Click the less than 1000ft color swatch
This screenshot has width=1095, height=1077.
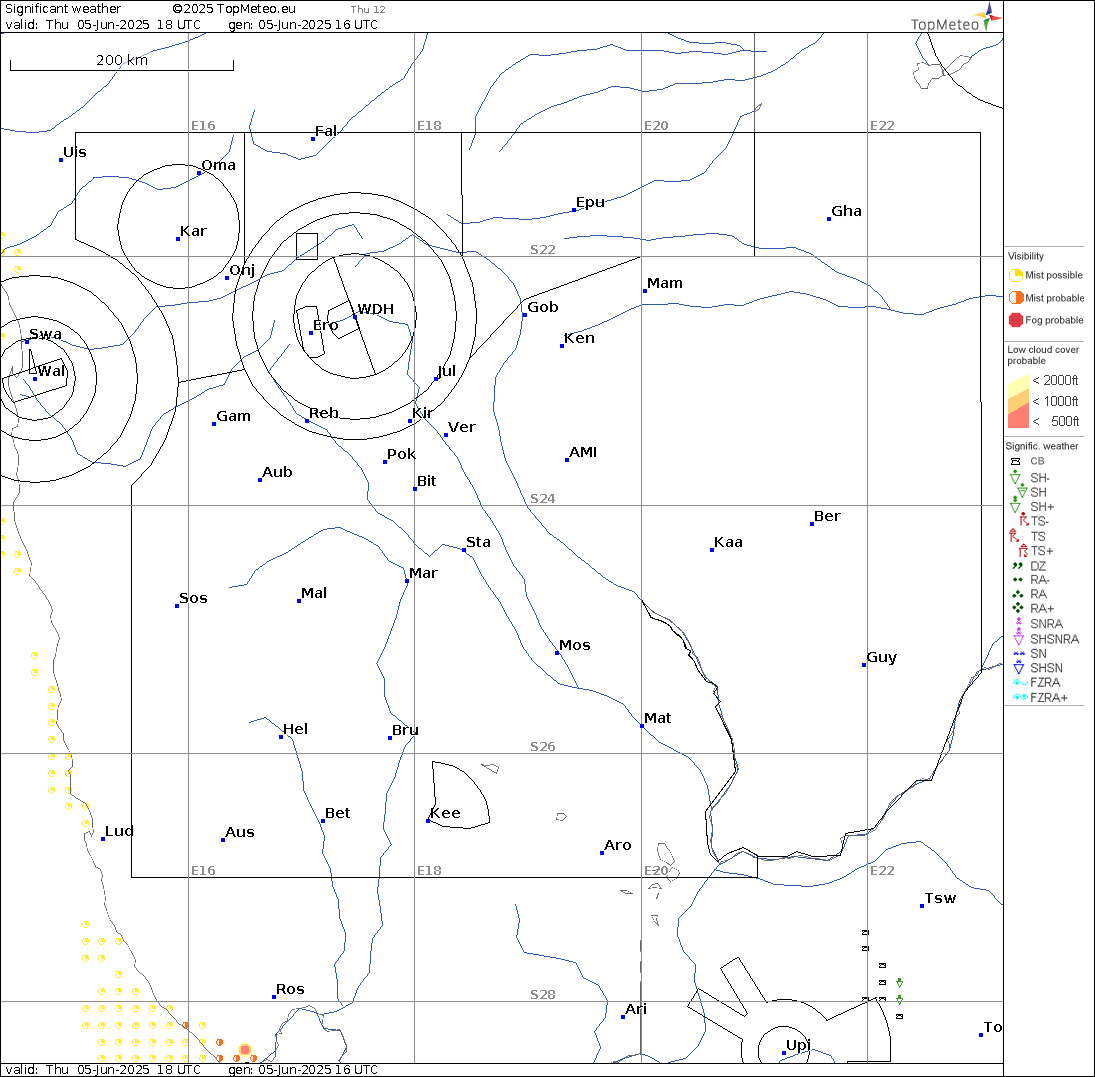tap(1019, 401)
